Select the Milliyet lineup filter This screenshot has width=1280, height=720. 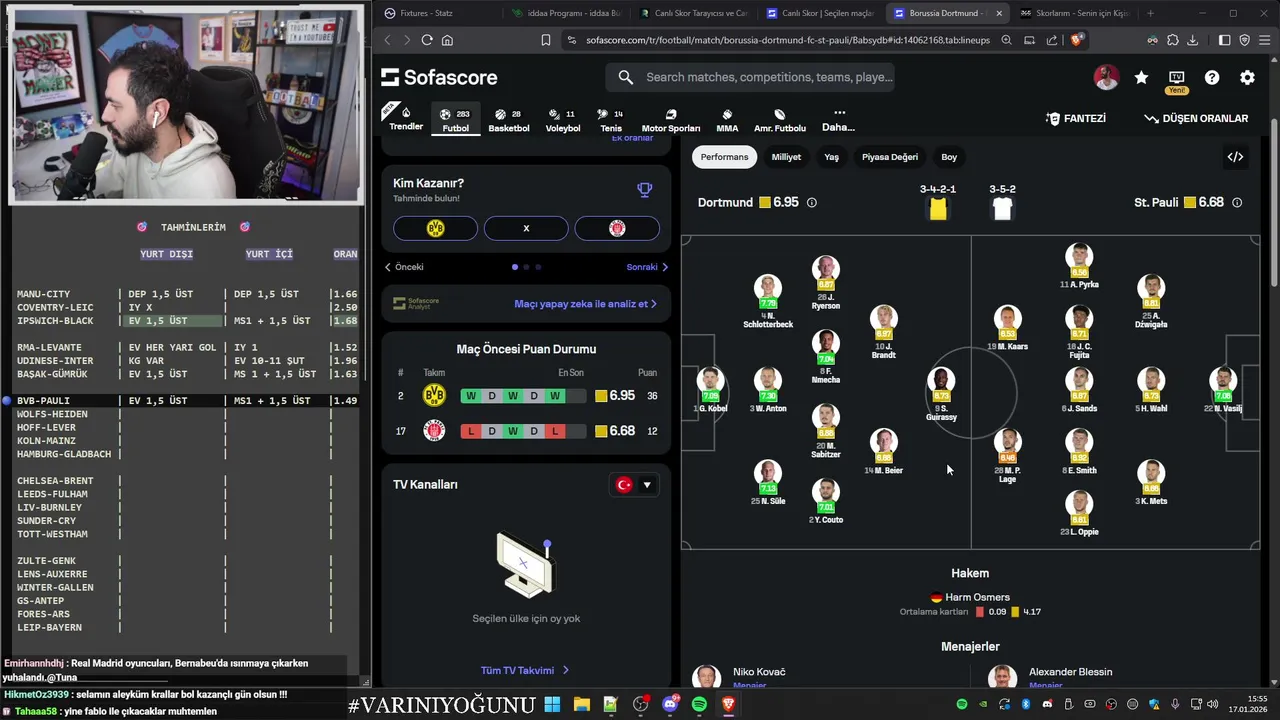[x=786, y=157]
